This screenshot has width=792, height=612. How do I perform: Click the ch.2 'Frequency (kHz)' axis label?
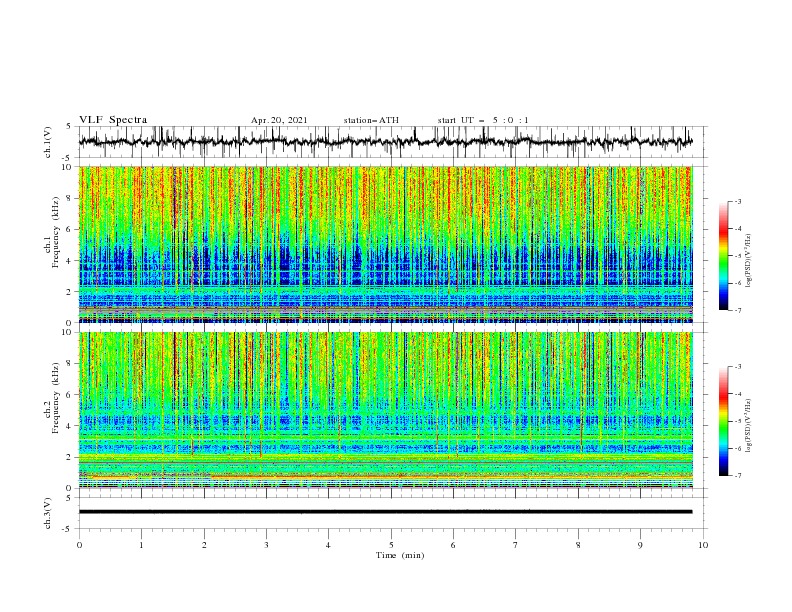click(x=55, y=397)
